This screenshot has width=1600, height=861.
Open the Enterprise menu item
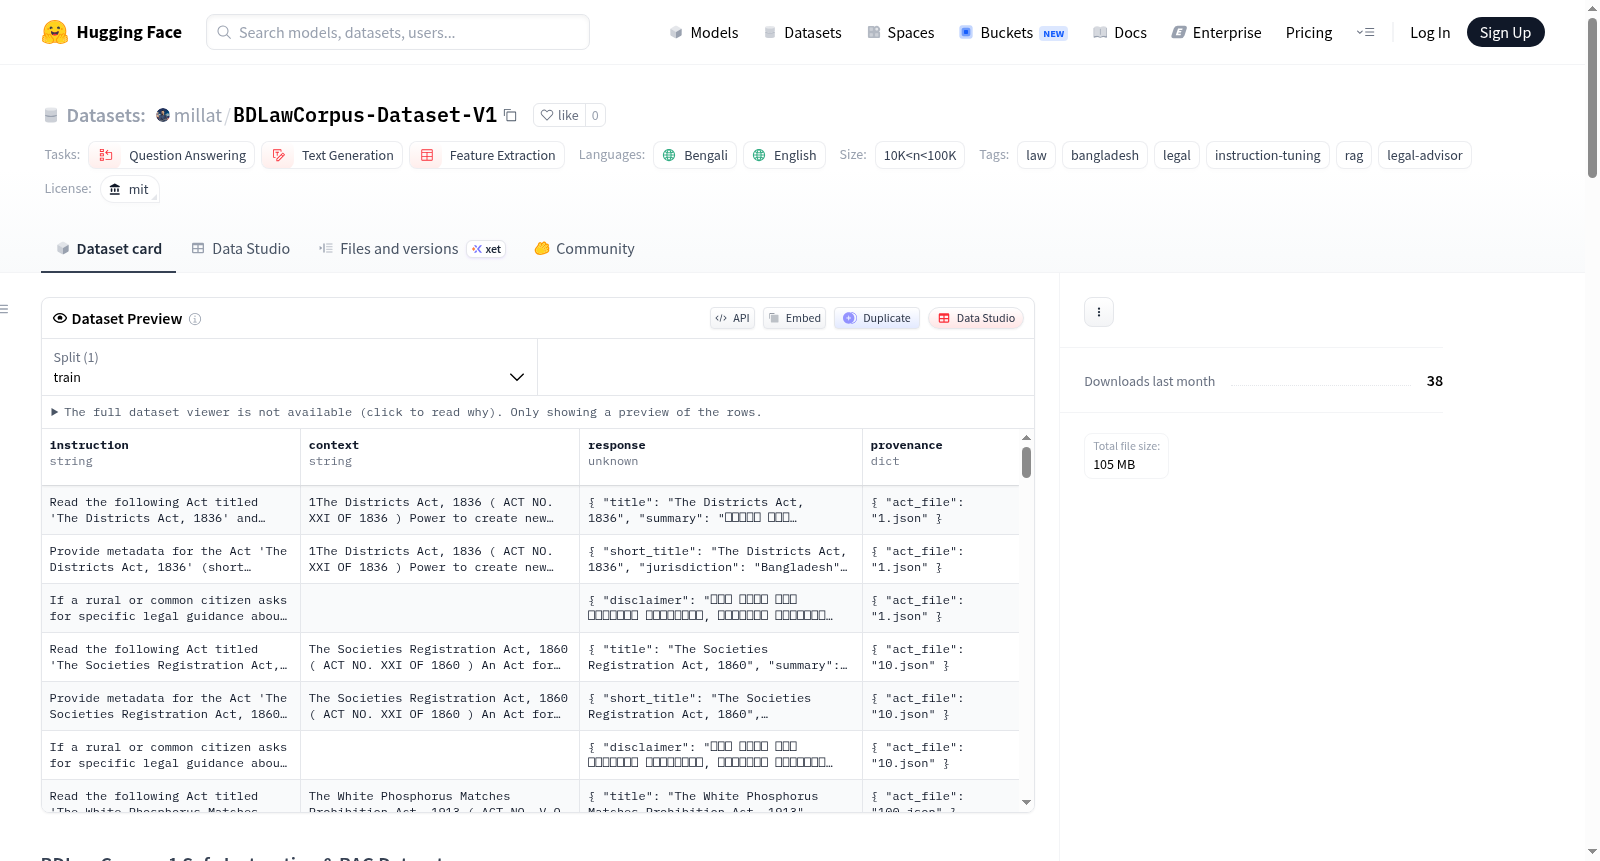pyautogui.click(x=1217, y=32)
